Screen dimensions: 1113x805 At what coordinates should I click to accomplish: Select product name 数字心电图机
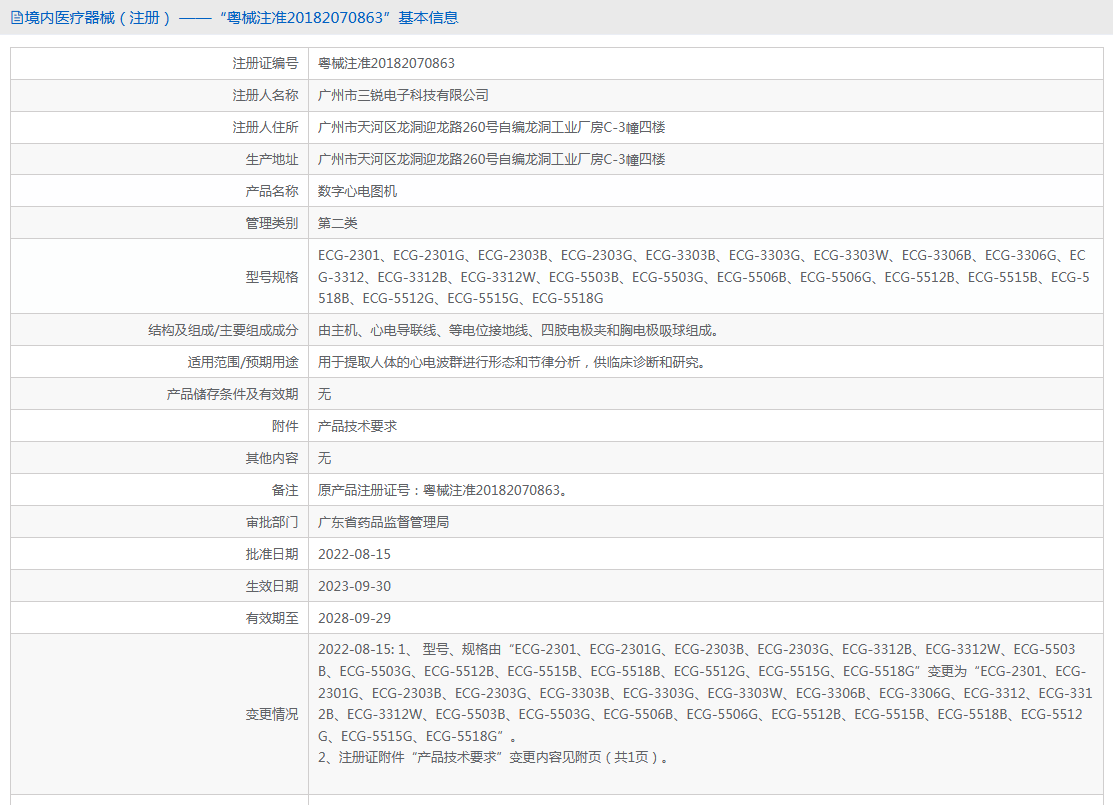click(x=357, y=191)
